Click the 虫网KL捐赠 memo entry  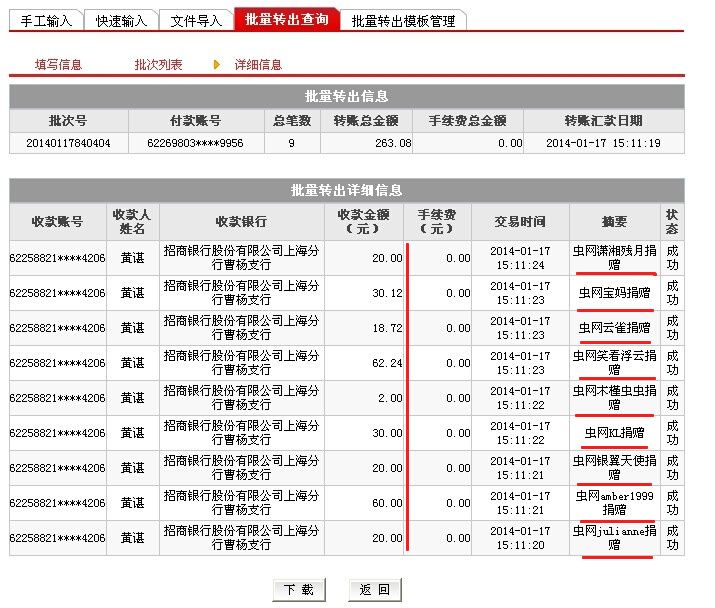614,433
